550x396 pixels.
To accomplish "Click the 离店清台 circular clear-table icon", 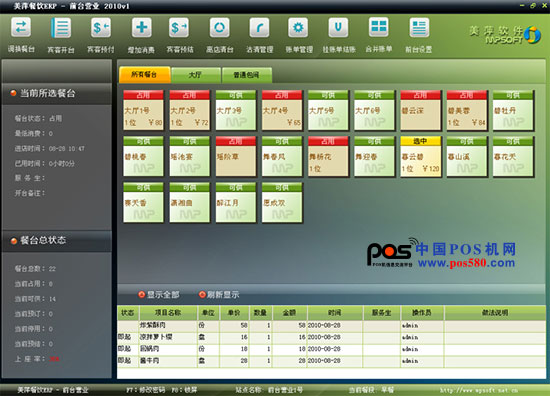I will 220,28.
